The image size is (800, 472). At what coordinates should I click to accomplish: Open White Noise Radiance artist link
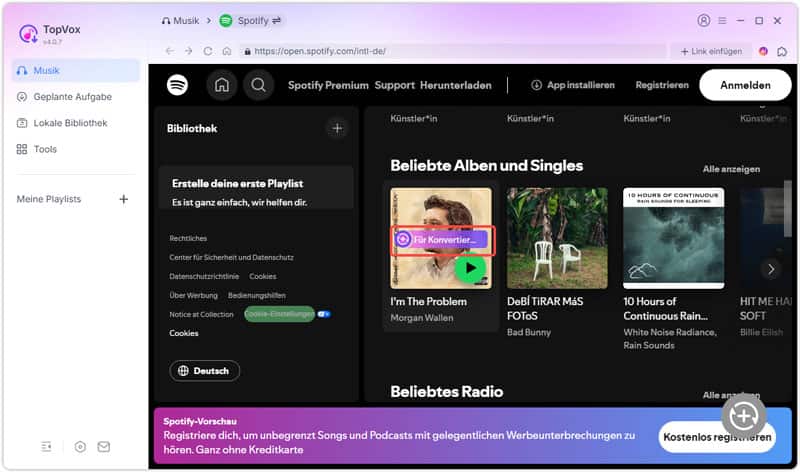670,332
